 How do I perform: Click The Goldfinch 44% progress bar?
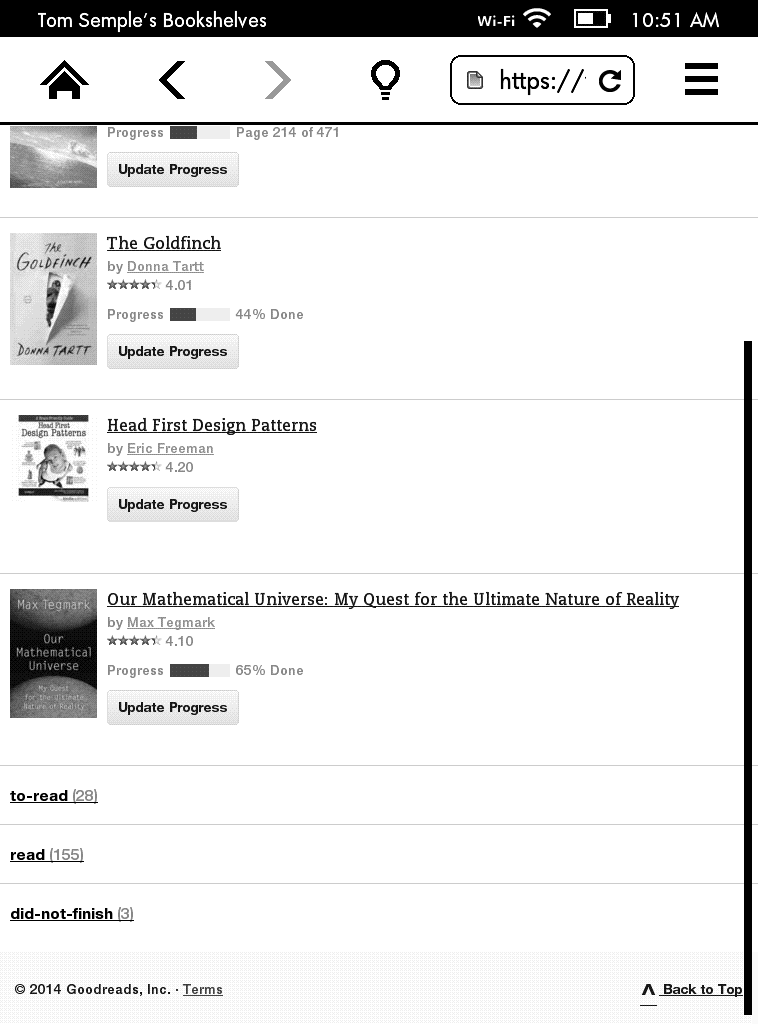point(199,315)
